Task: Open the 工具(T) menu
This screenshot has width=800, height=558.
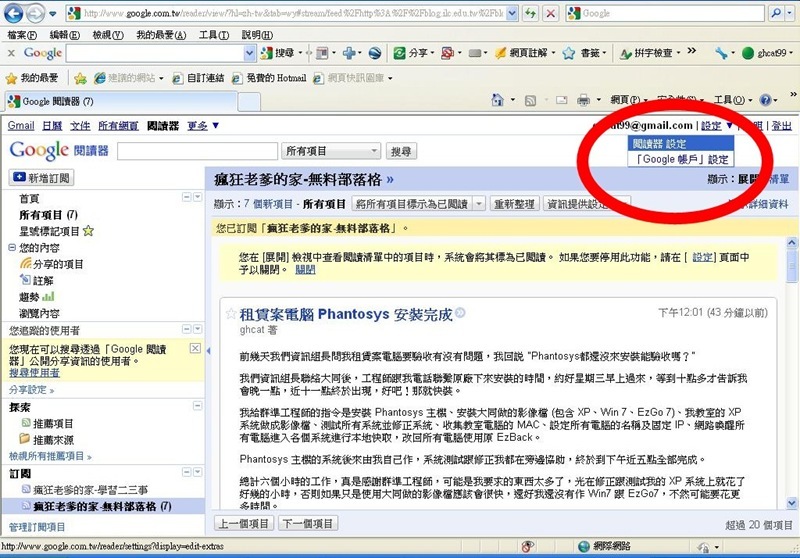Action: coord(214,35)
